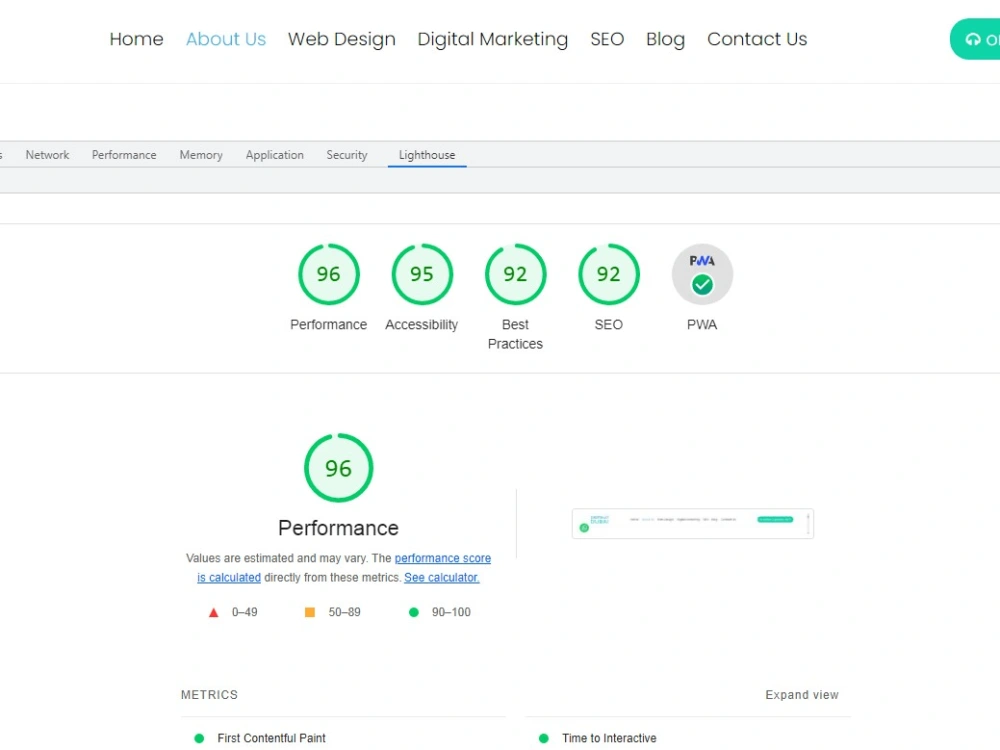The width and height of the screenshot is (1000, 750).
Task: Click the green circle 90–100 legend icon
Action: [x=414, y=612]
